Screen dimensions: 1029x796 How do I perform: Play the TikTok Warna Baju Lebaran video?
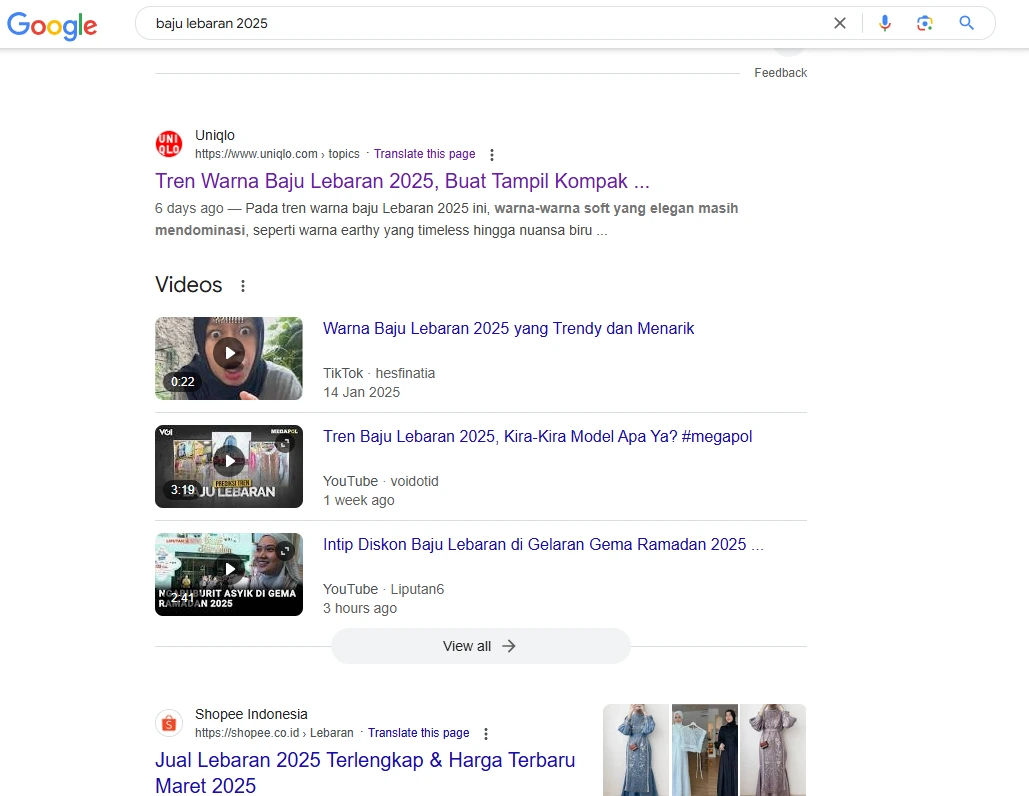click(x=229, y=353)
